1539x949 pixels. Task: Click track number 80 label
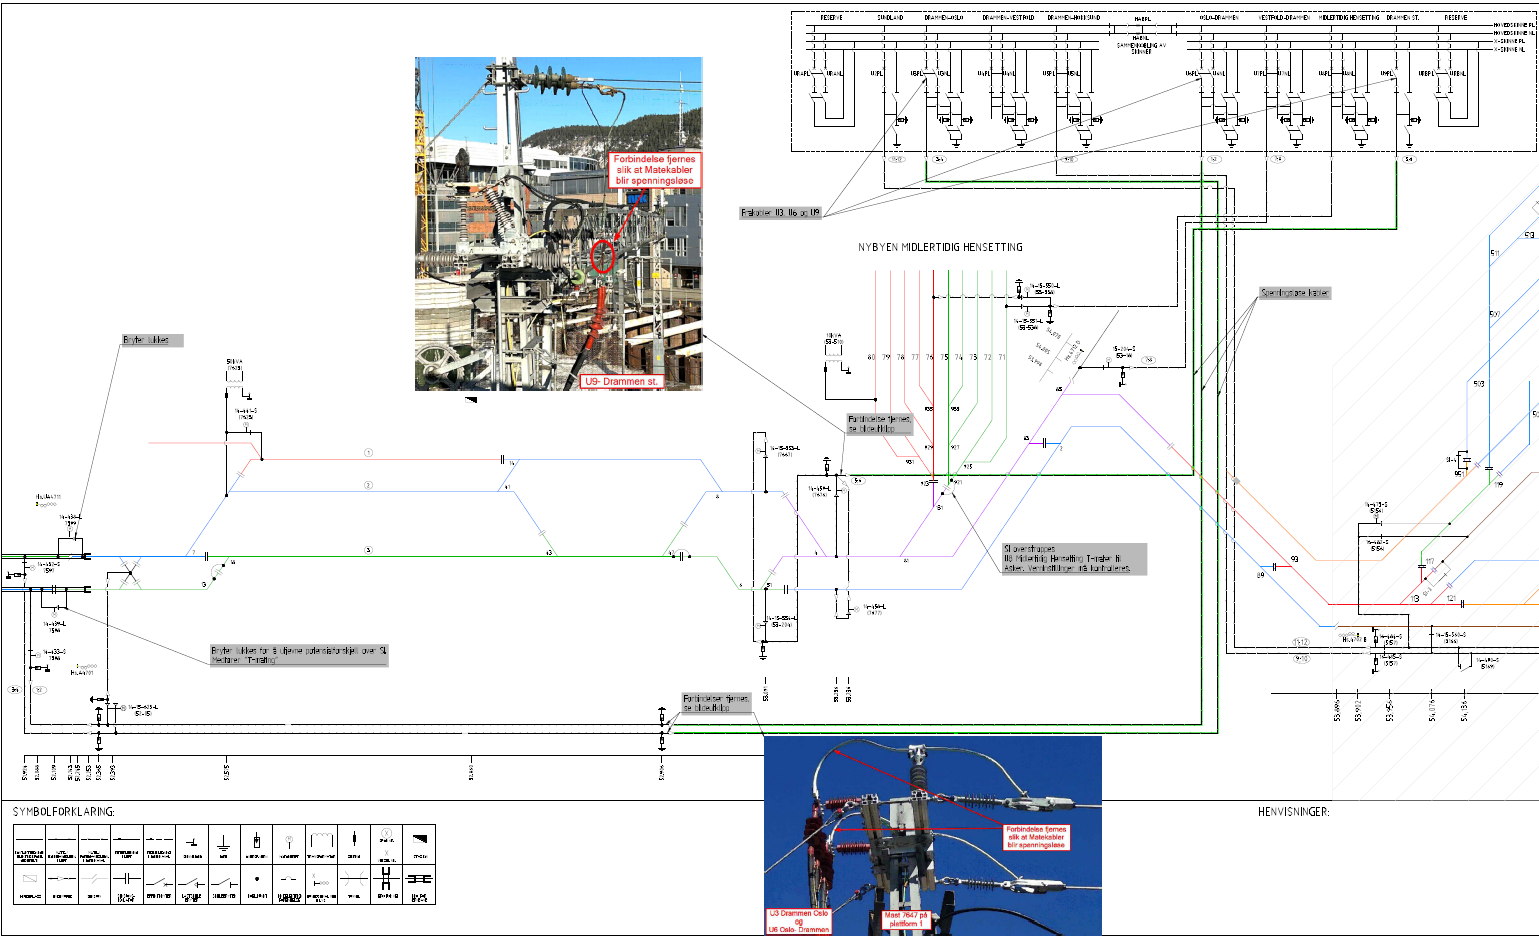[871, 357]
